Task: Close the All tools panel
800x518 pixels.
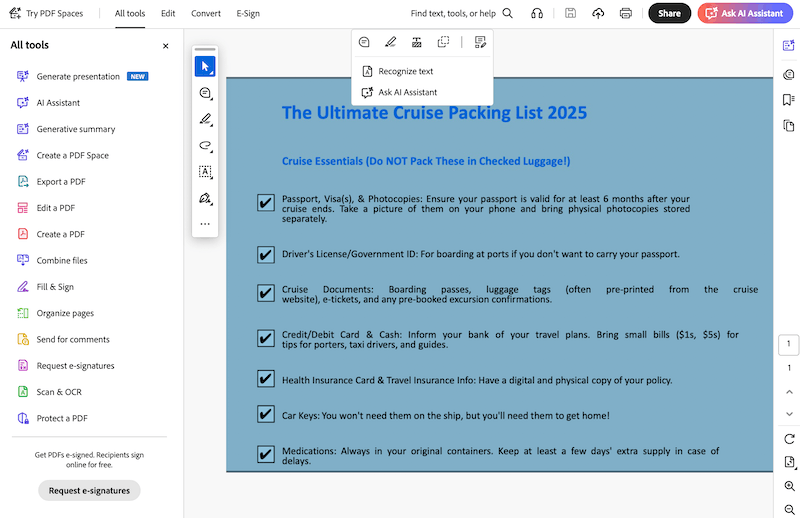Action: point(165,46)
